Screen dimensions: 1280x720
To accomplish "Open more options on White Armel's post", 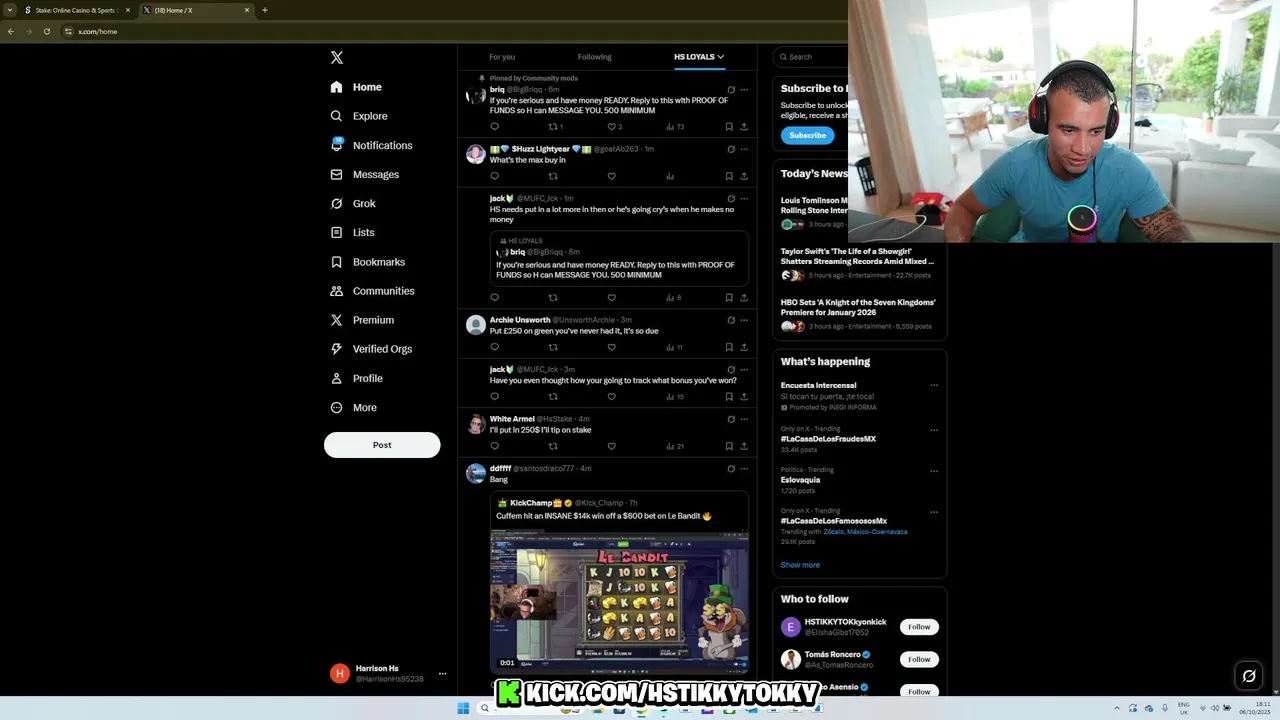I will tap(744, 419).
